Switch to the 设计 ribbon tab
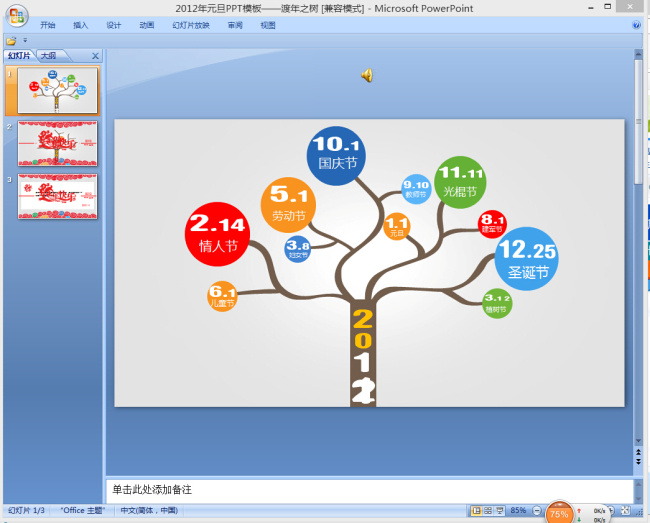Image resolution: width=650 pixels, height=523 pixels. (x=114, y=25)
